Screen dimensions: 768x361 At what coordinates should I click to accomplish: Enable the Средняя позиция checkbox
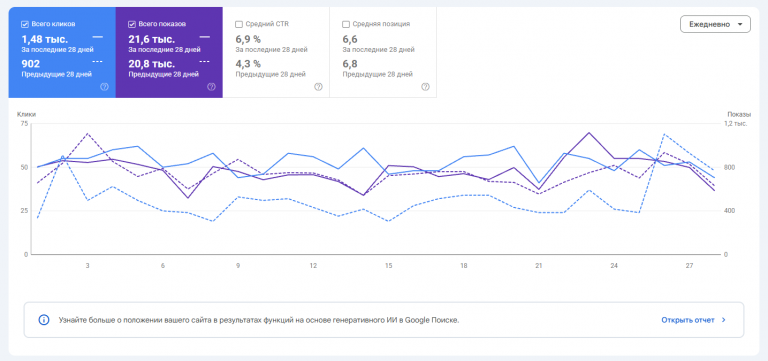tap(346, 24)
